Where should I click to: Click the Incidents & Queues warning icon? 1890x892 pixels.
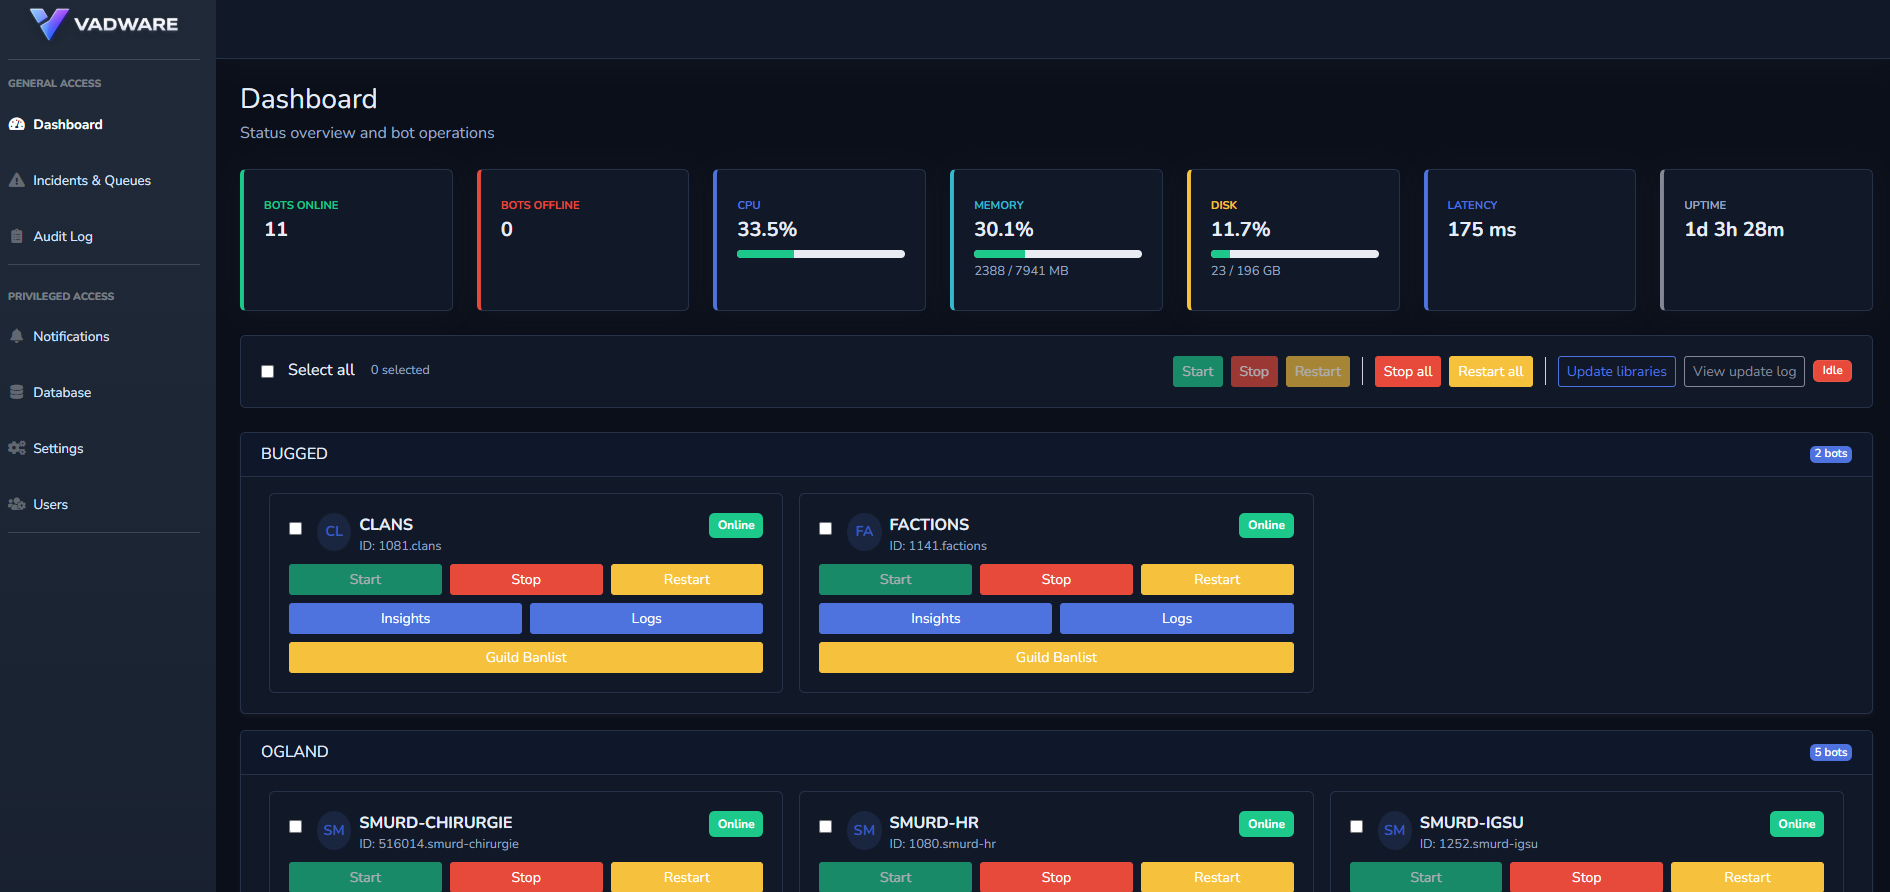(x=17, y=180)
